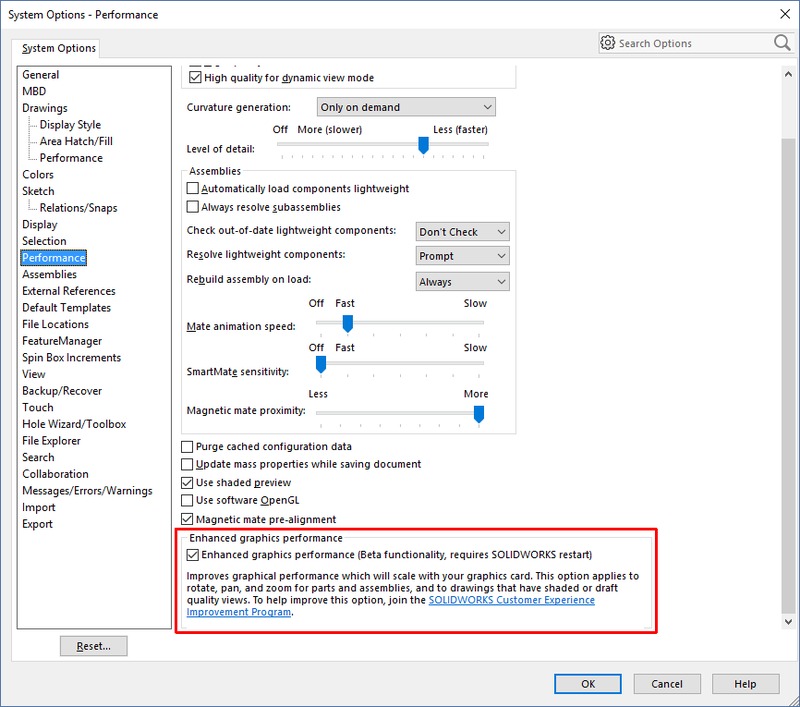Open SOLIDWORKS Customer Experience Improvement Program link
The height and width of the screenshot is (707, 800).
[511, 600]
